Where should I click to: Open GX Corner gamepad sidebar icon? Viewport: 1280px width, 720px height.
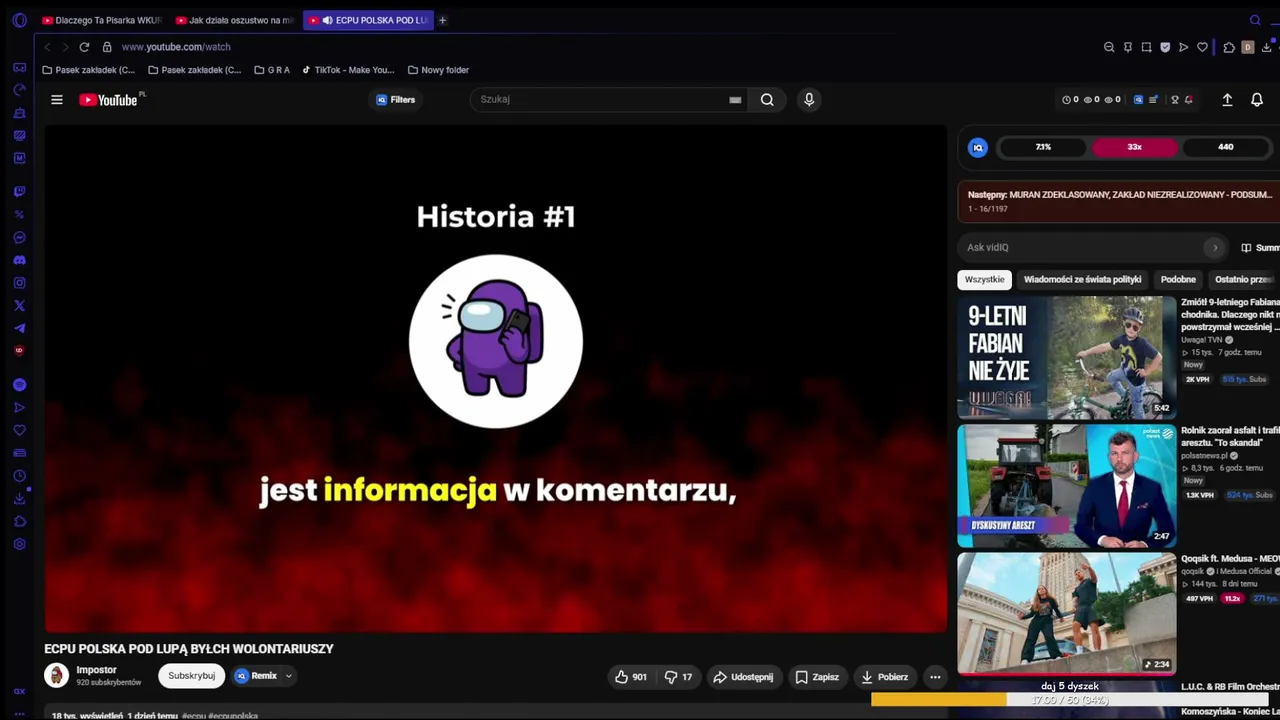pos(19,67)
